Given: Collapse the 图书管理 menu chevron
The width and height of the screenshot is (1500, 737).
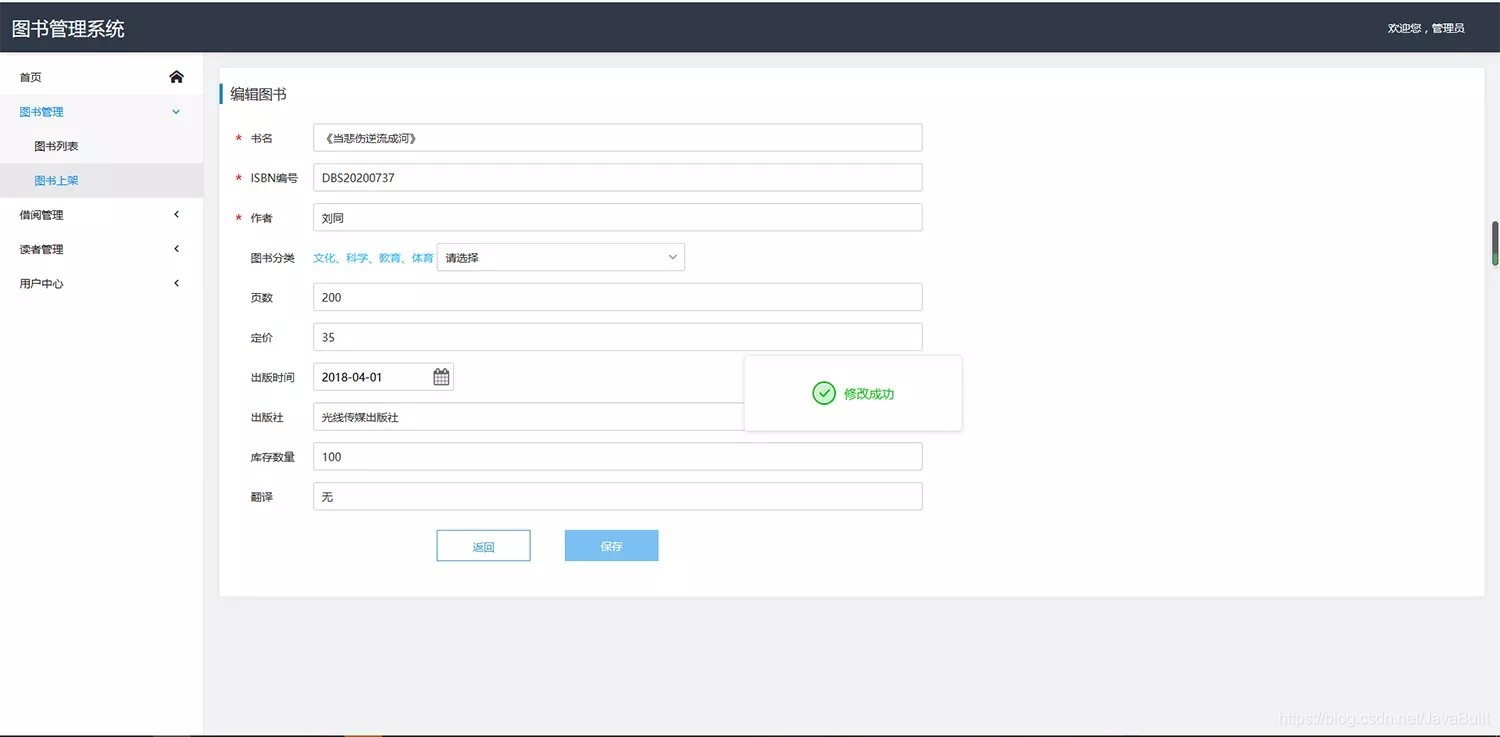Looking at the screenshot, I should (x=176, y=112).
